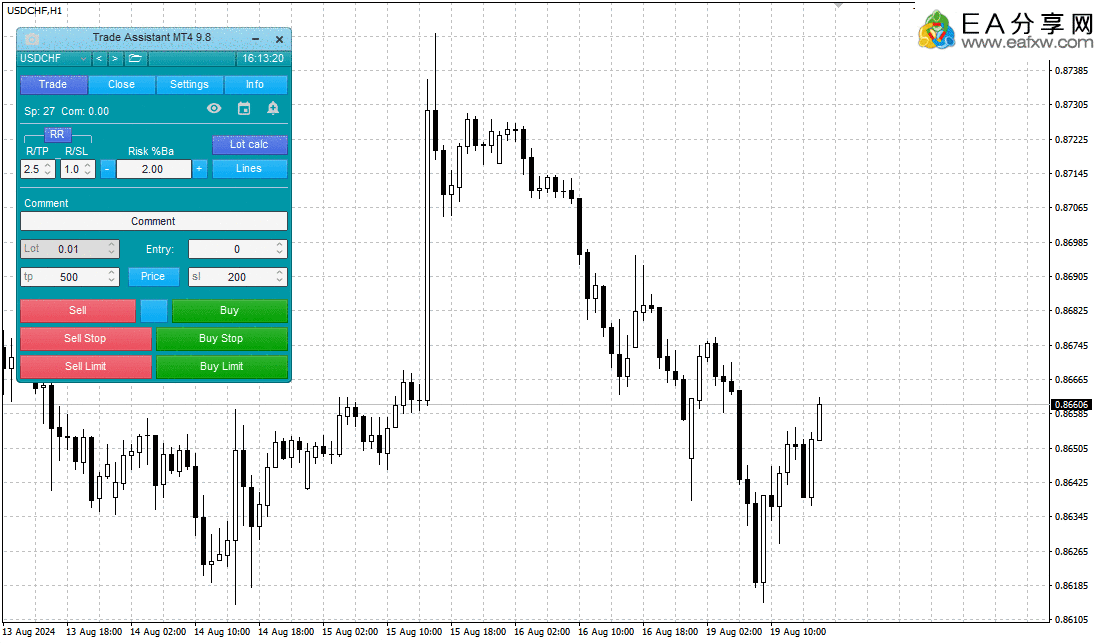Viewport: 1095px width, 643px height.
Task: Click the Risk %Ba value field showing 2.00
Action: point(154,169)
